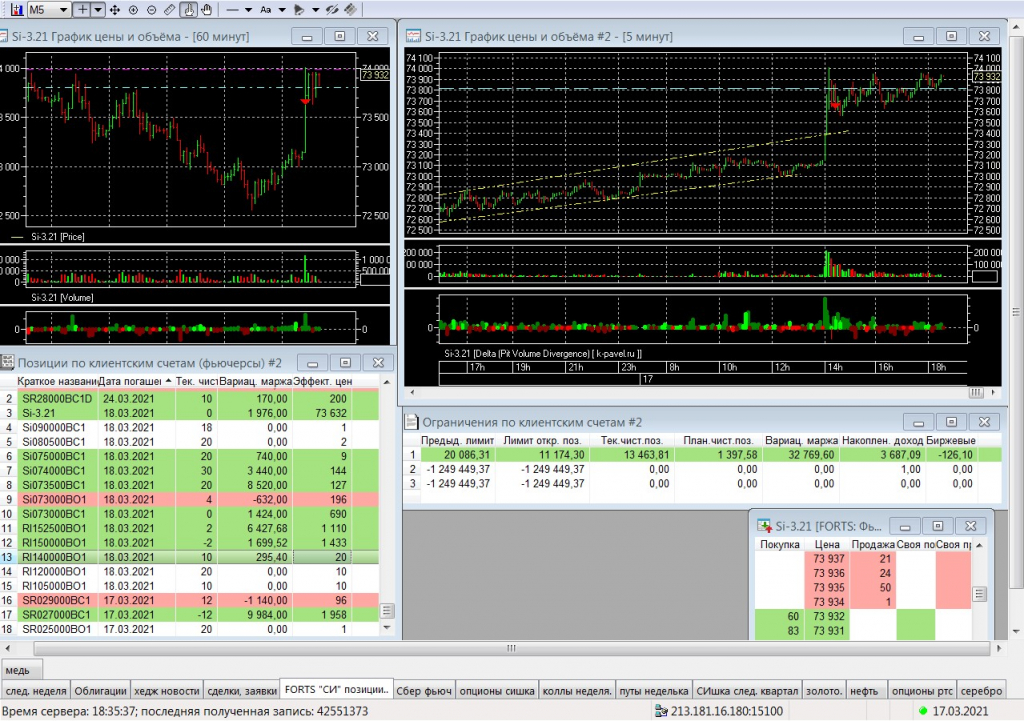Click the positions table scroll-down arrow
1024x721 pixels.
click(387, 628)
